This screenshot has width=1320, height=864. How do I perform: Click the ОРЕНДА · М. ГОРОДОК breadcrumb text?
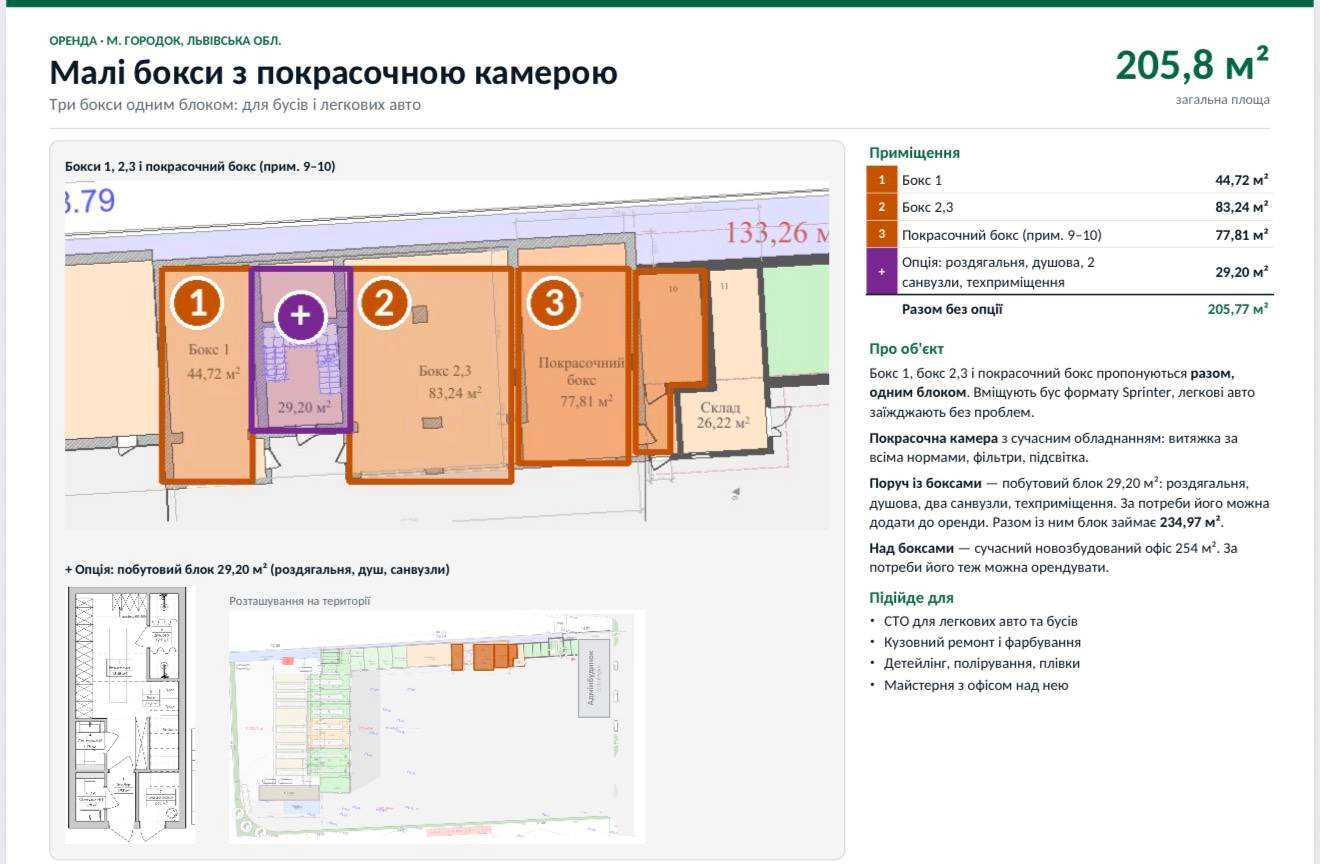tap(165, 41)
